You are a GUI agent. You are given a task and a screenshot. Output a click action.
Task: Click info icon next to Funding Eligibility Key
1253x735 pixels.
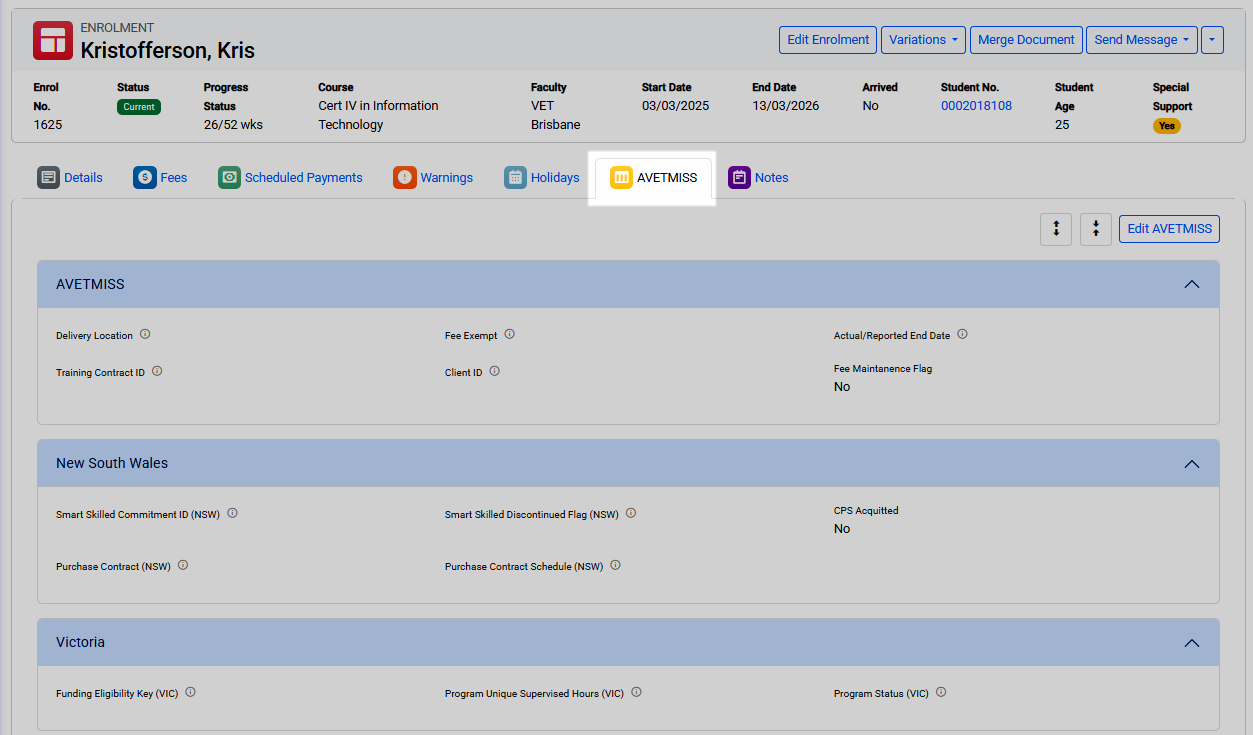point(190,692)
